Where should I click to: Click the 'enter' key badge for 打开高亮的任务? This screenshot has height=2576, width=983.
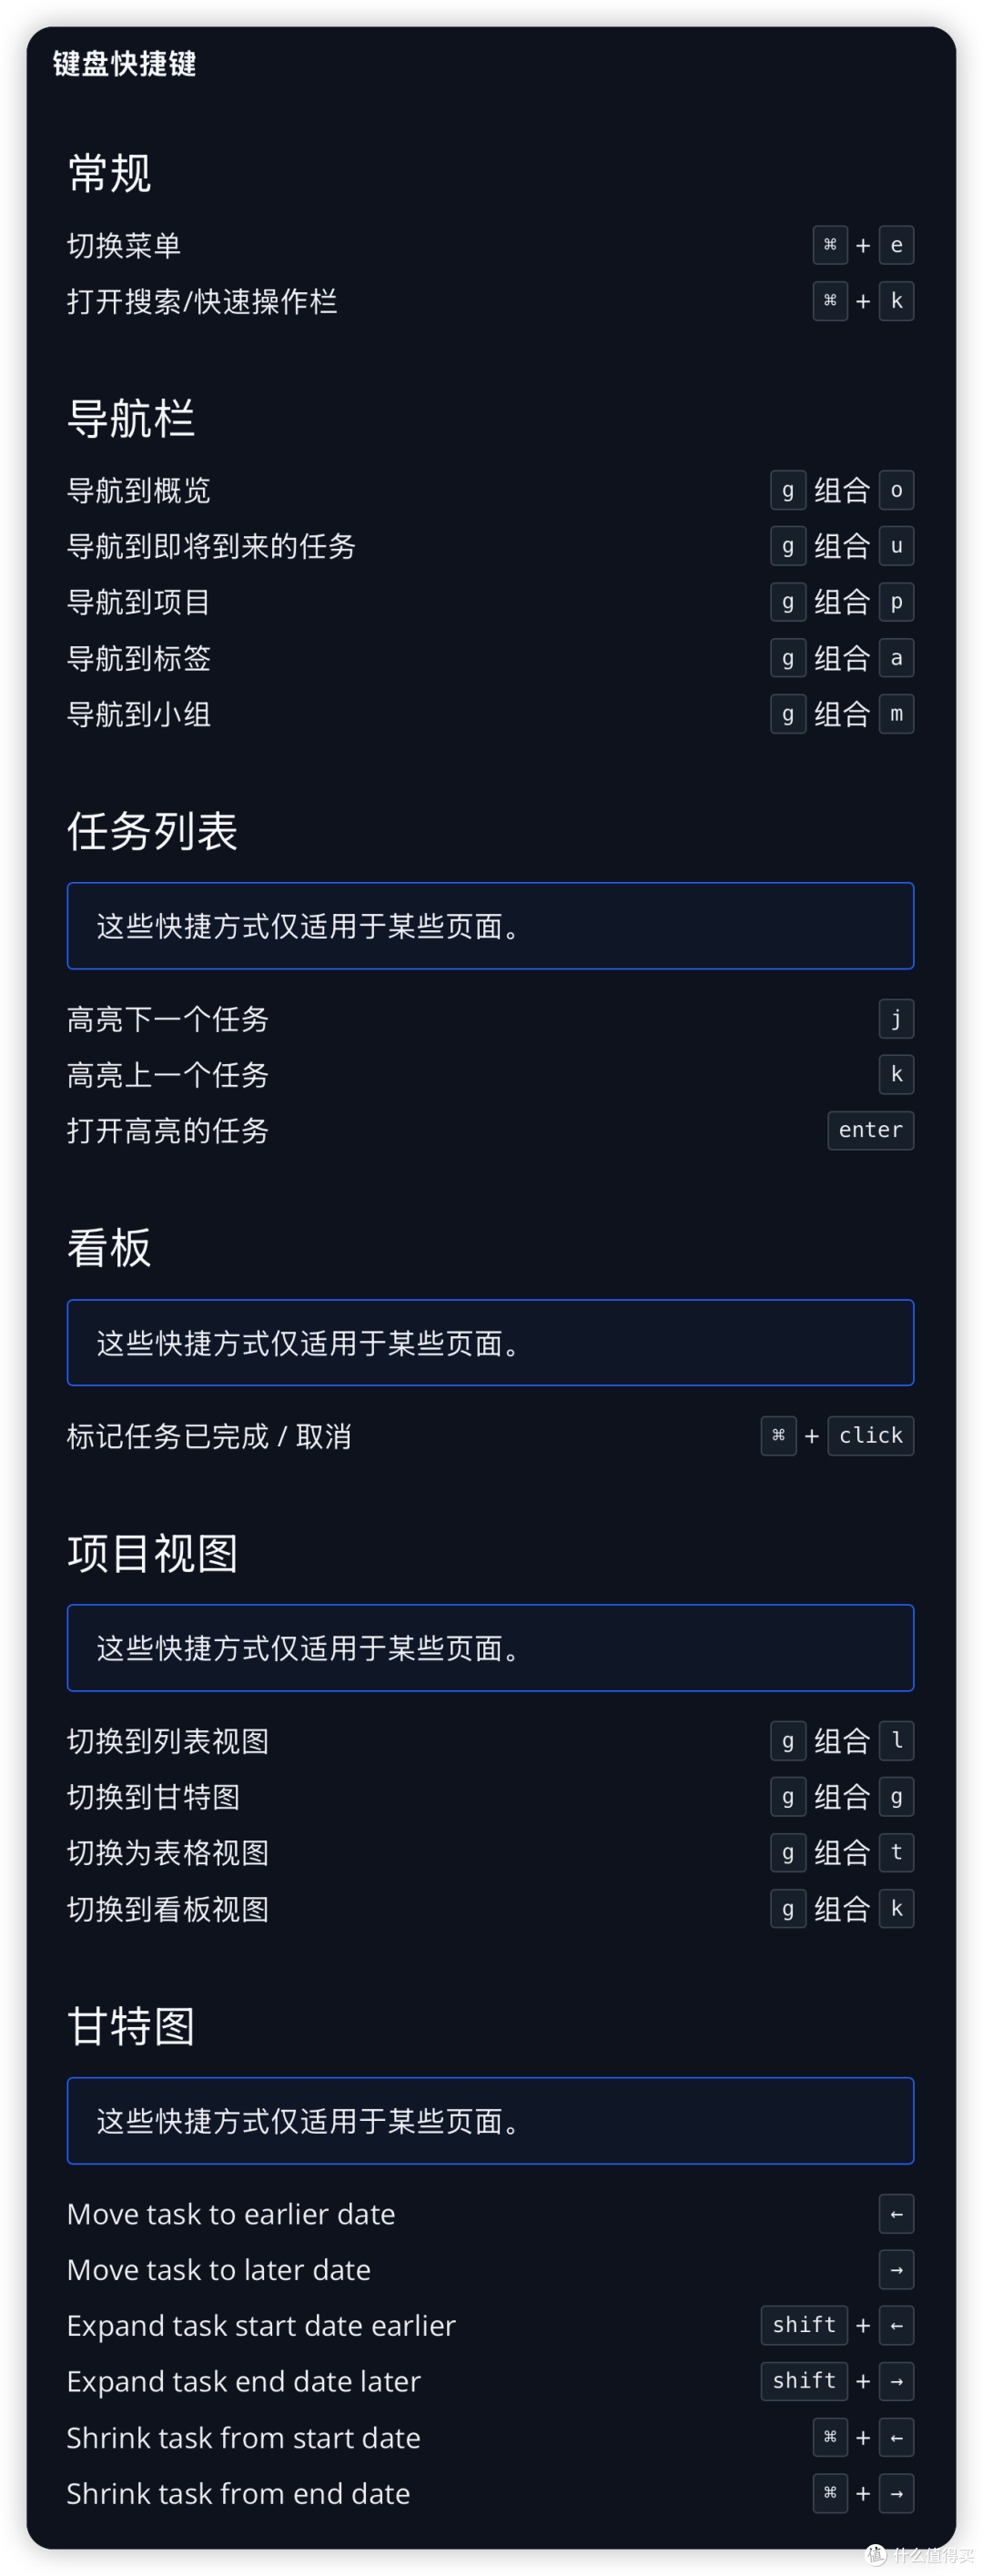870,1131
